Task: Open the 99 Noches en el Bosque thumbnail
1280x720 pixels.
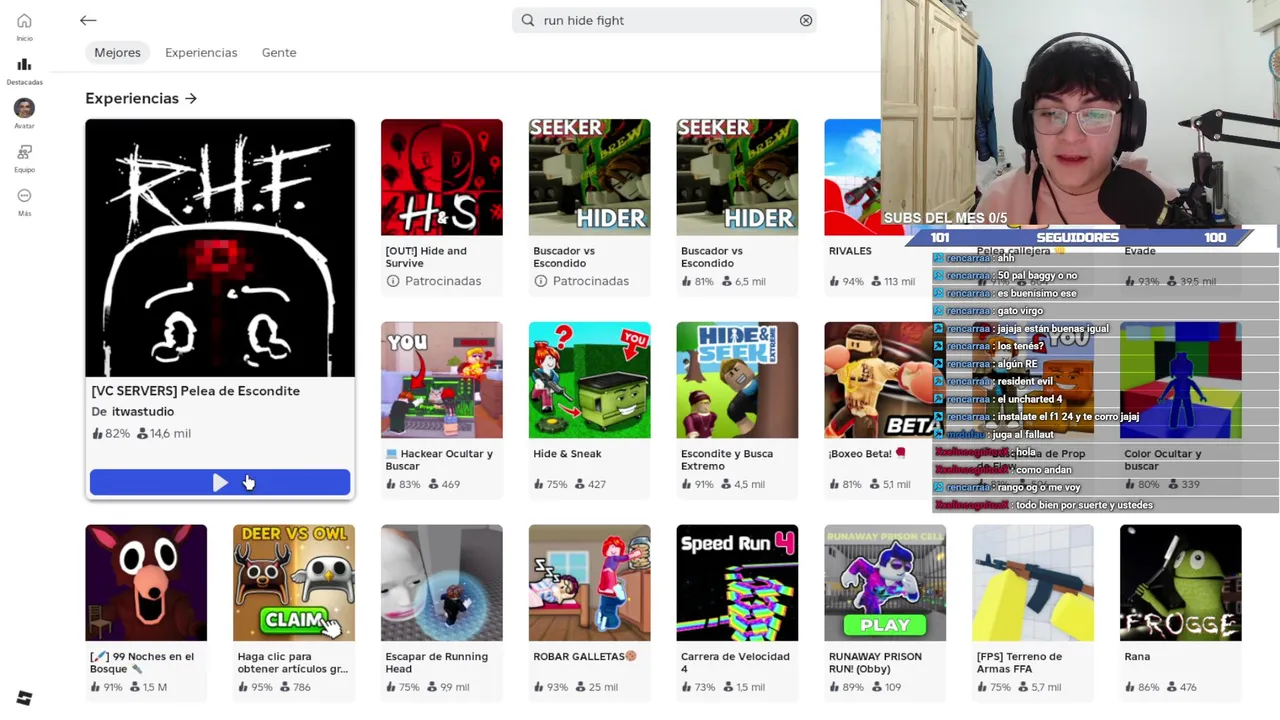Action: 146,582
